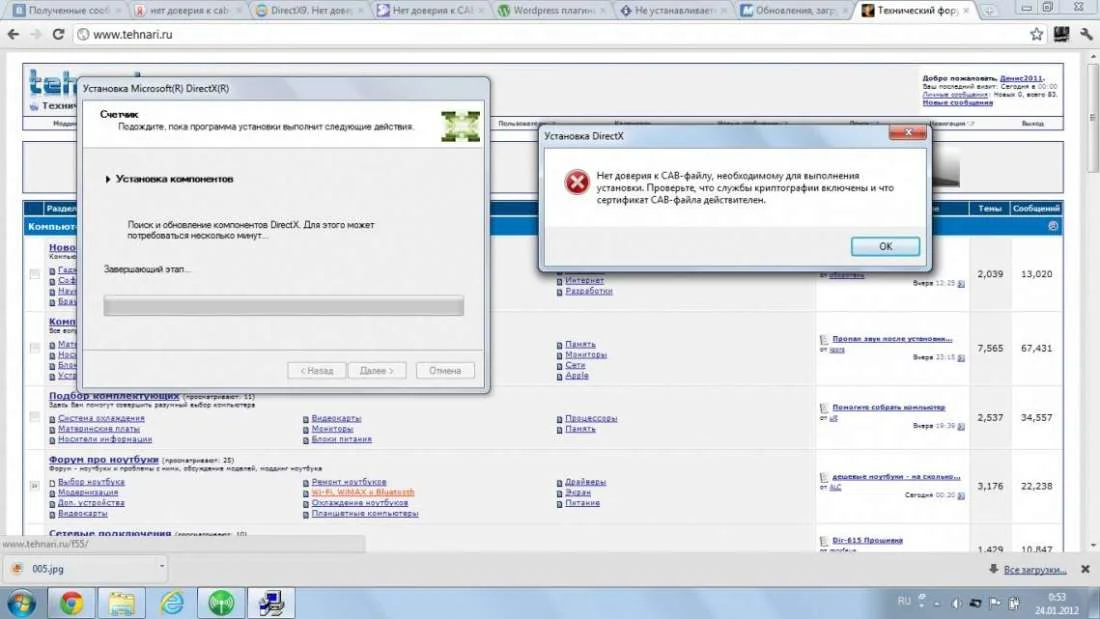Open the дешевые ноутбуки thread link
This screenshot has width=1100, height=619.
click(896, 477)
